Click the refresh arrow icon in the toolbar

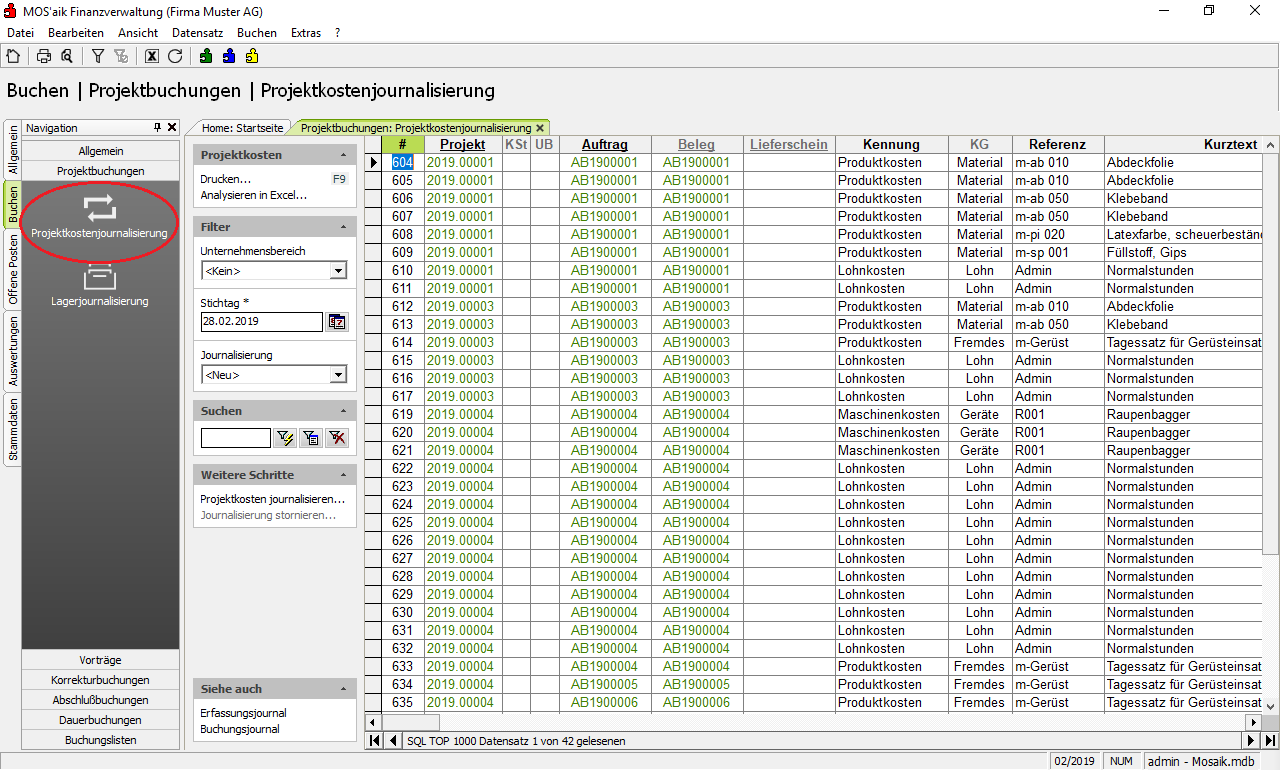[x=175, y=56]
